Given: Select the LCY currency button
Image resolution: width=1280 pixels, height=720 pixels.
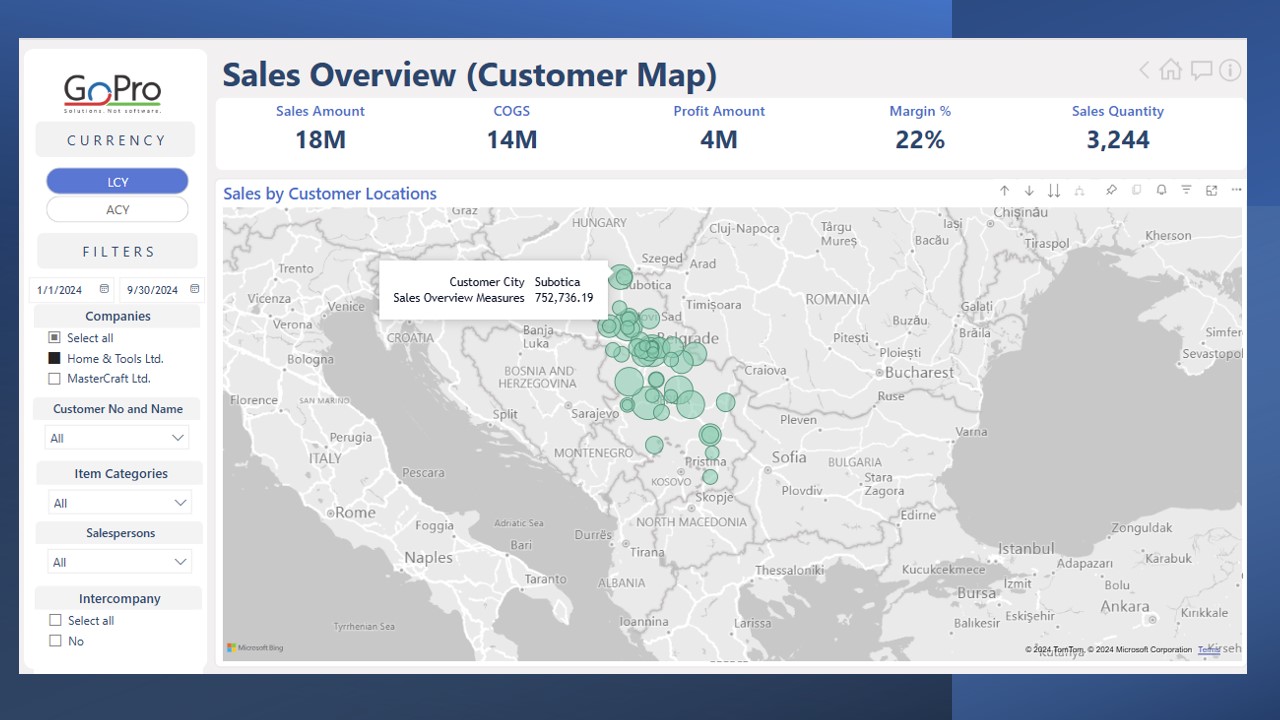Looking at the screenshot, I should tap(117, 182).
